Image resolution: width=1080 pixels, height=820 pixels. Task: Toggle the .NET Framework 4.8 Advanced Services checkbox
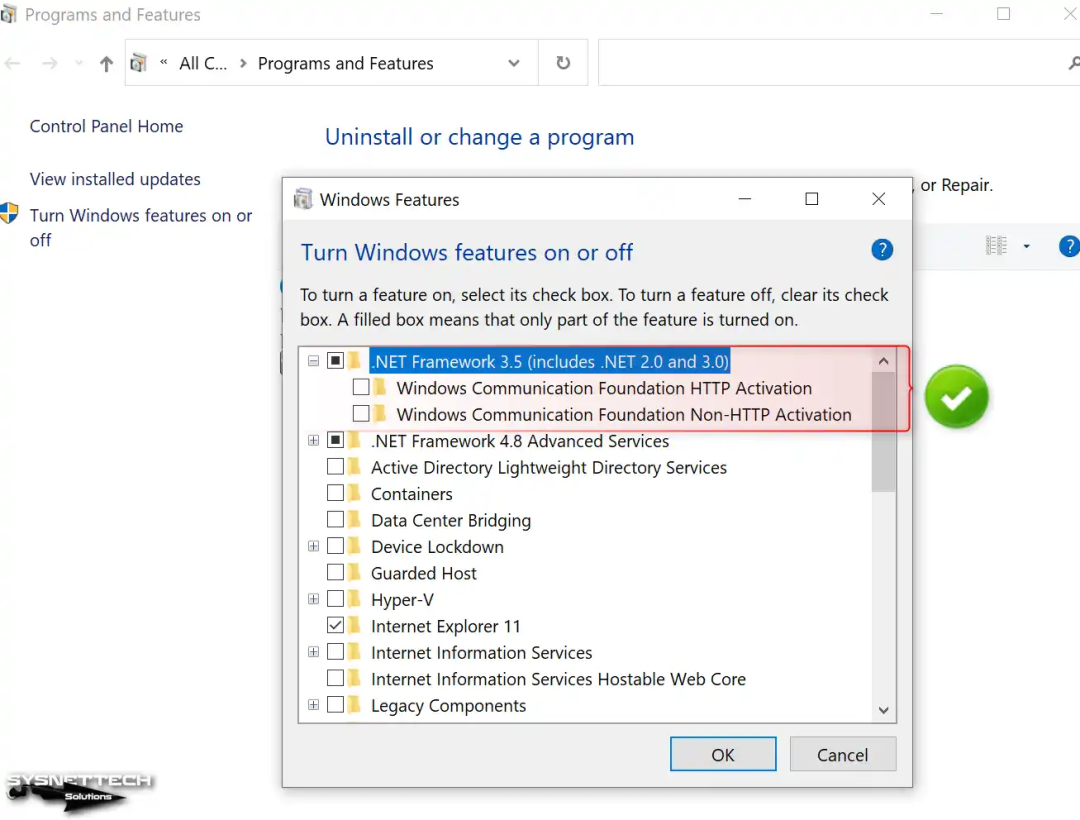pos(335,440)
